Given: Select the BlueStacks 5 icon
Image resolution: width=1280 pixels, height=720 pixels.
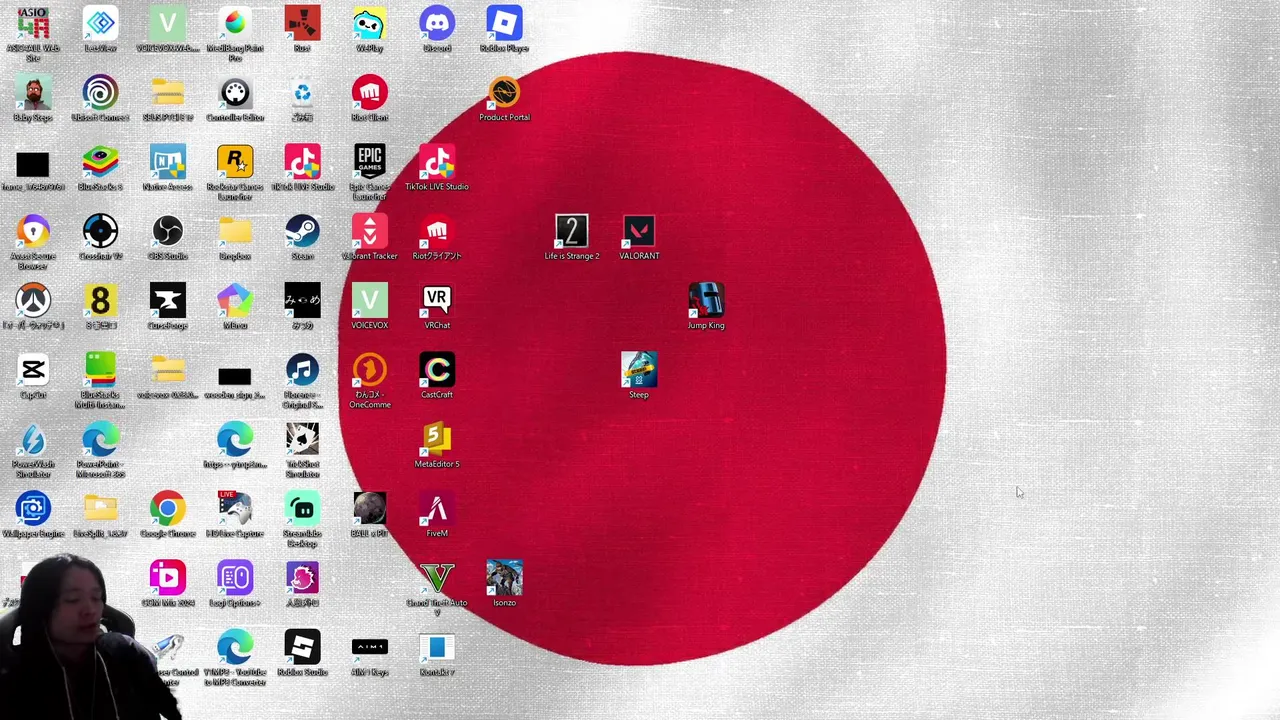Looking at the screenshot, I should [x=100, y=162].
